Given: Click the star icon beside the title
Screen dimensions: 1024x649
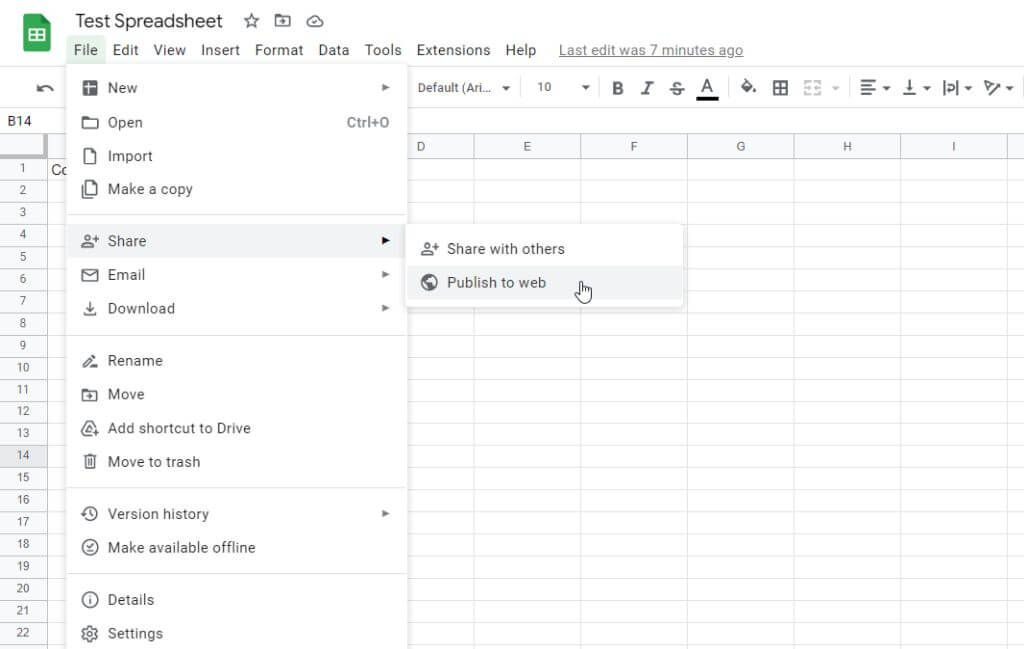Looking at the screenshot, I should [x=251, y=21].
